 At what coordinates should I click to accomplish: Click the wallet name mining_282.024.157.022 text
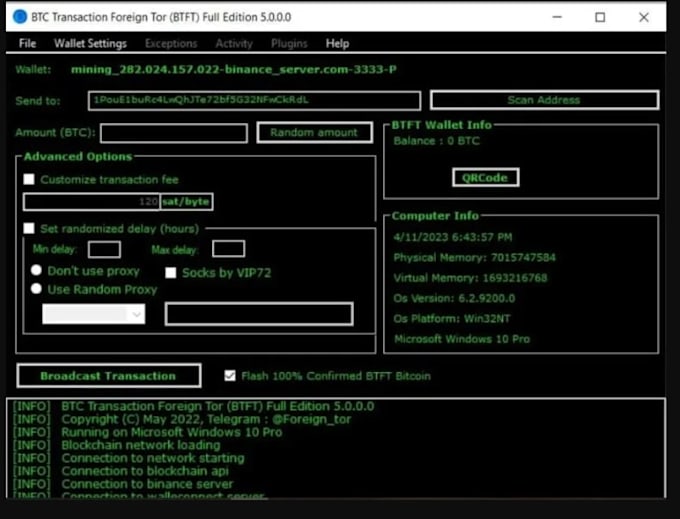233,69
